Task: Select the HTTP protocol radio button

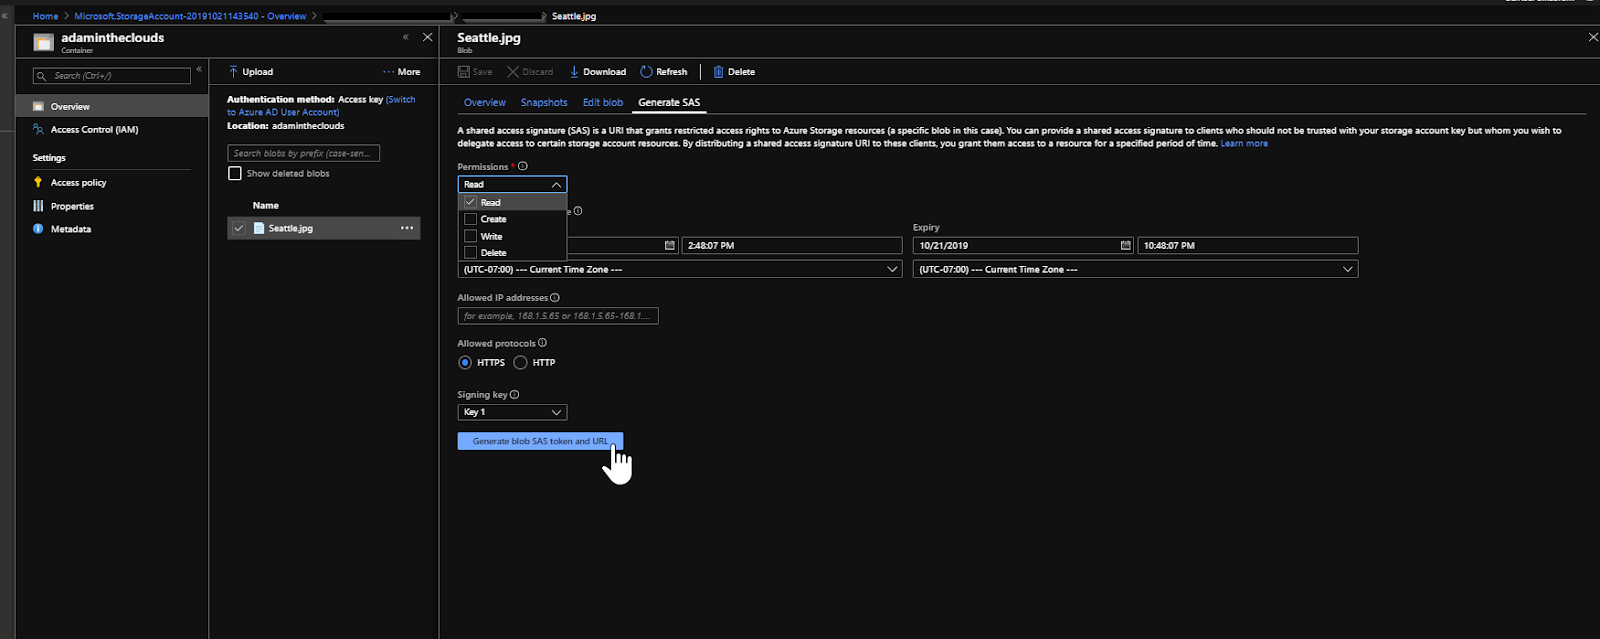Action: [x=520, y=363]
